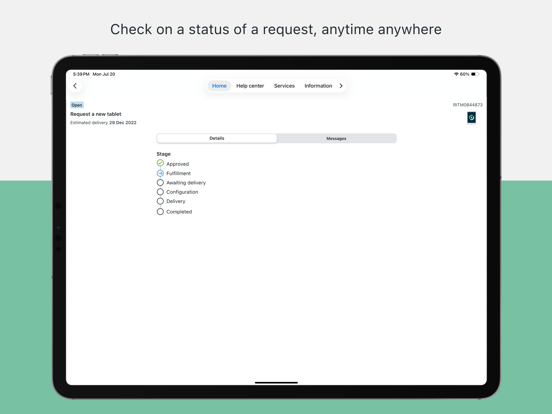Click the Awaiting delivery stage circle
Image resolution: width=552 pixels, height=414 pixels.
coord(160,183)
